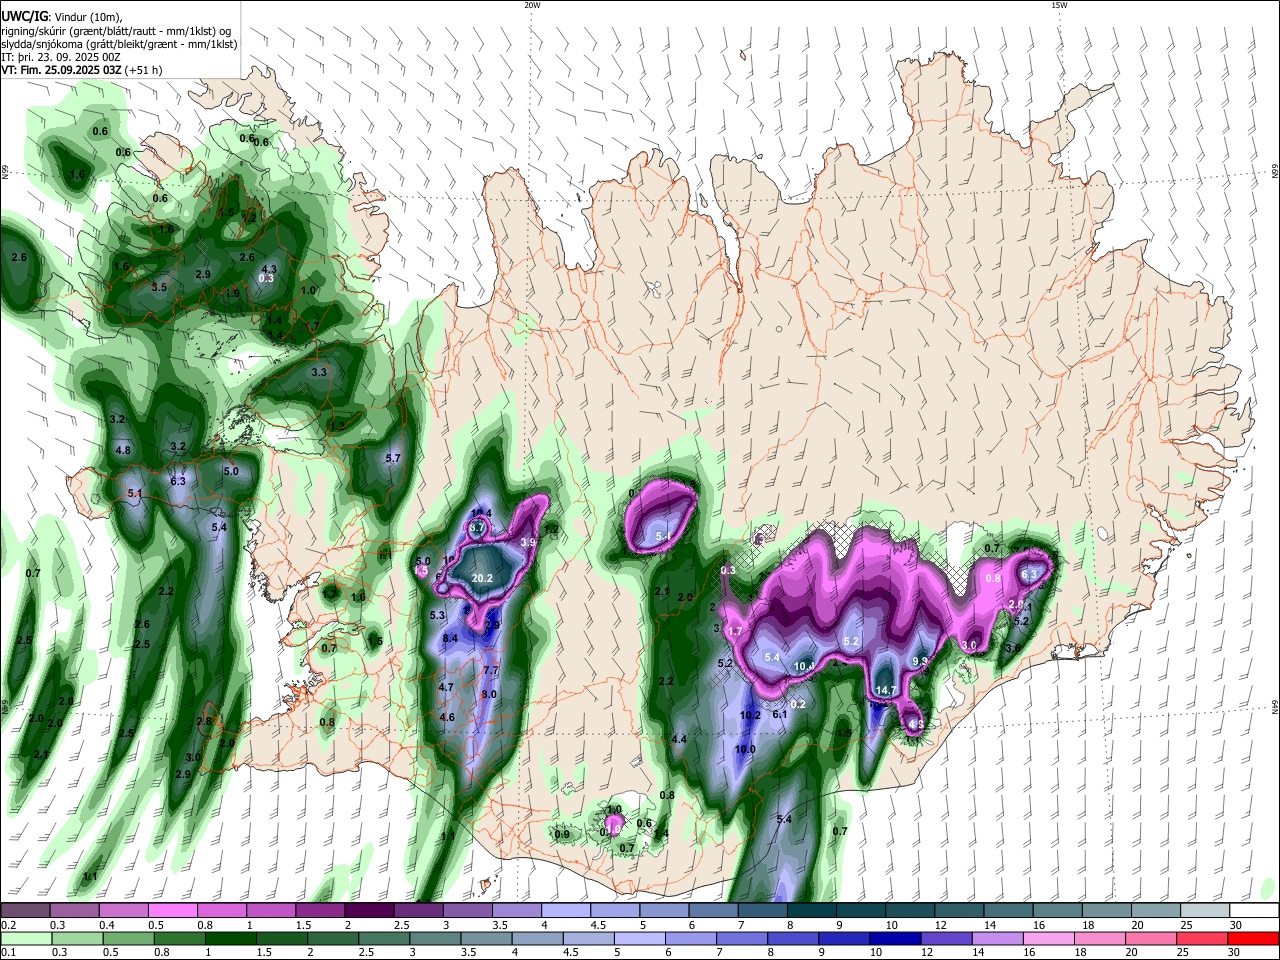The height and width of the screenshot is (960, 1280).
Task: Pick the palest green 0.1 swatch in lower legend
Action: pyautogui.click(x=26, y=938)
